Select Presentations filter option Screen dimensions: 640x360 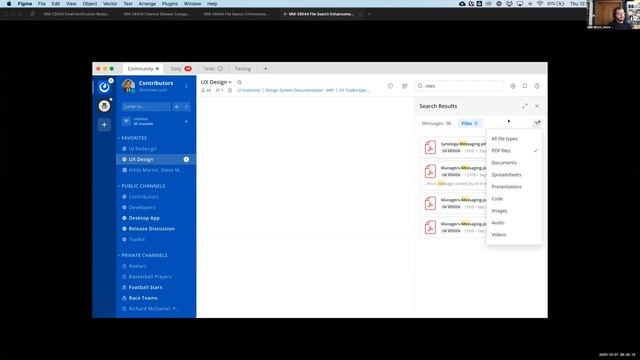[x=514, y=187]
